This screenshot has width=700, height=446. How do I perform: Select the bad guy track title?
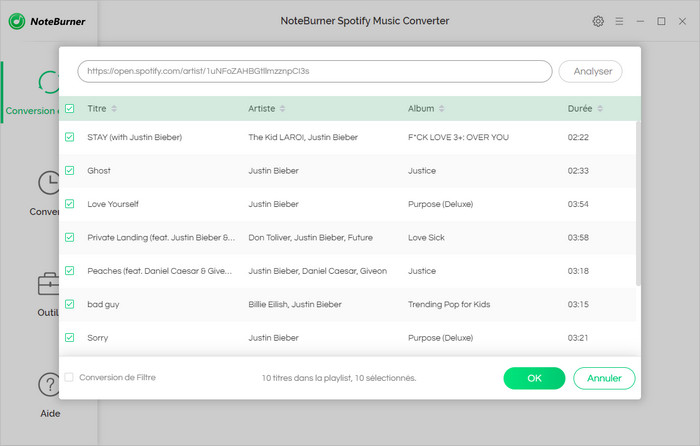tap(103, 304)
